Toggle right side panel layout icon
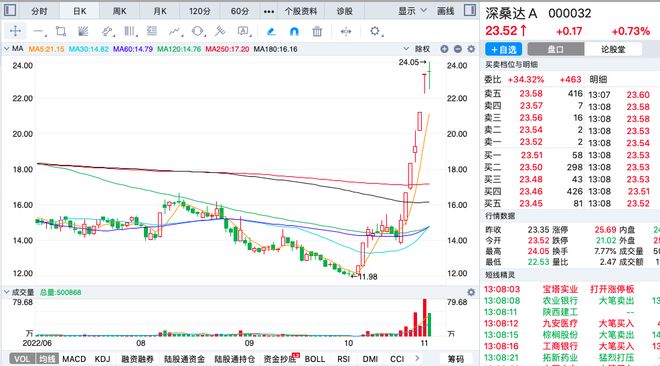 [470, 10]
